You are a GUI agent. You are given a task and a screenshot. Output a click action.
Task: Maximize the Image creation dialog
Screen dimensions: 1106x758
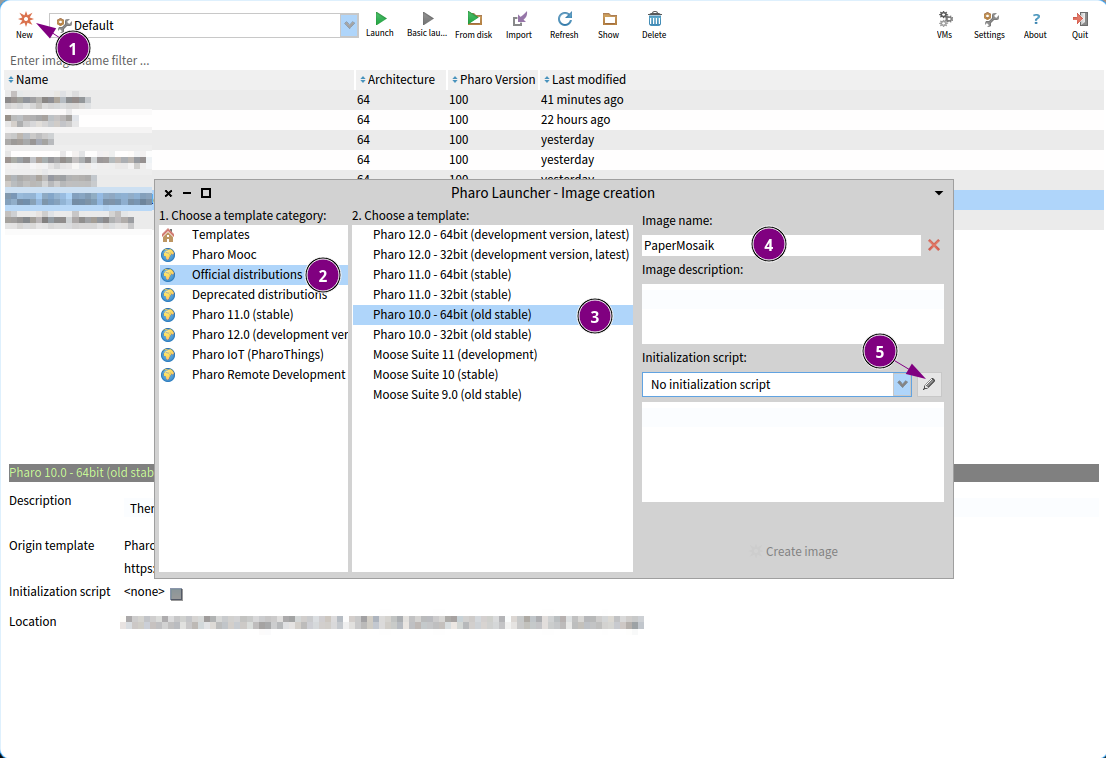(x=206, y=193)
